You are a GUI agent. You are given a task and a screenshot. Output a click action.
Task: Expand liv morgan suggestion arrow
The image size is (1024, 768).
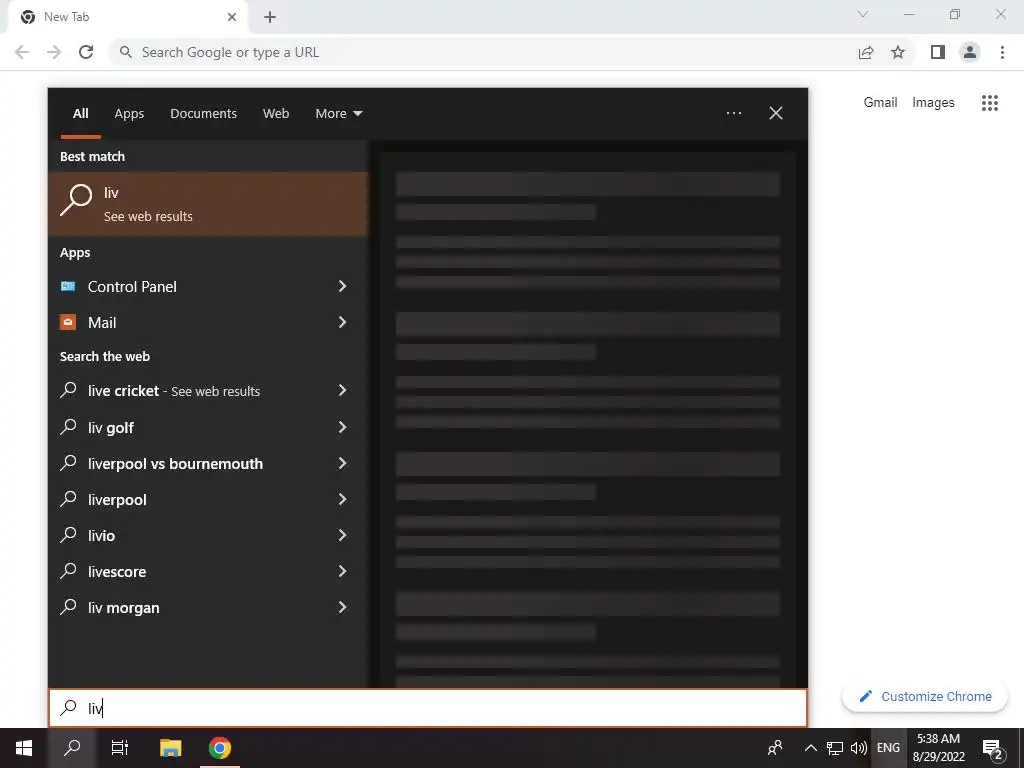click(x=342, y=607)
